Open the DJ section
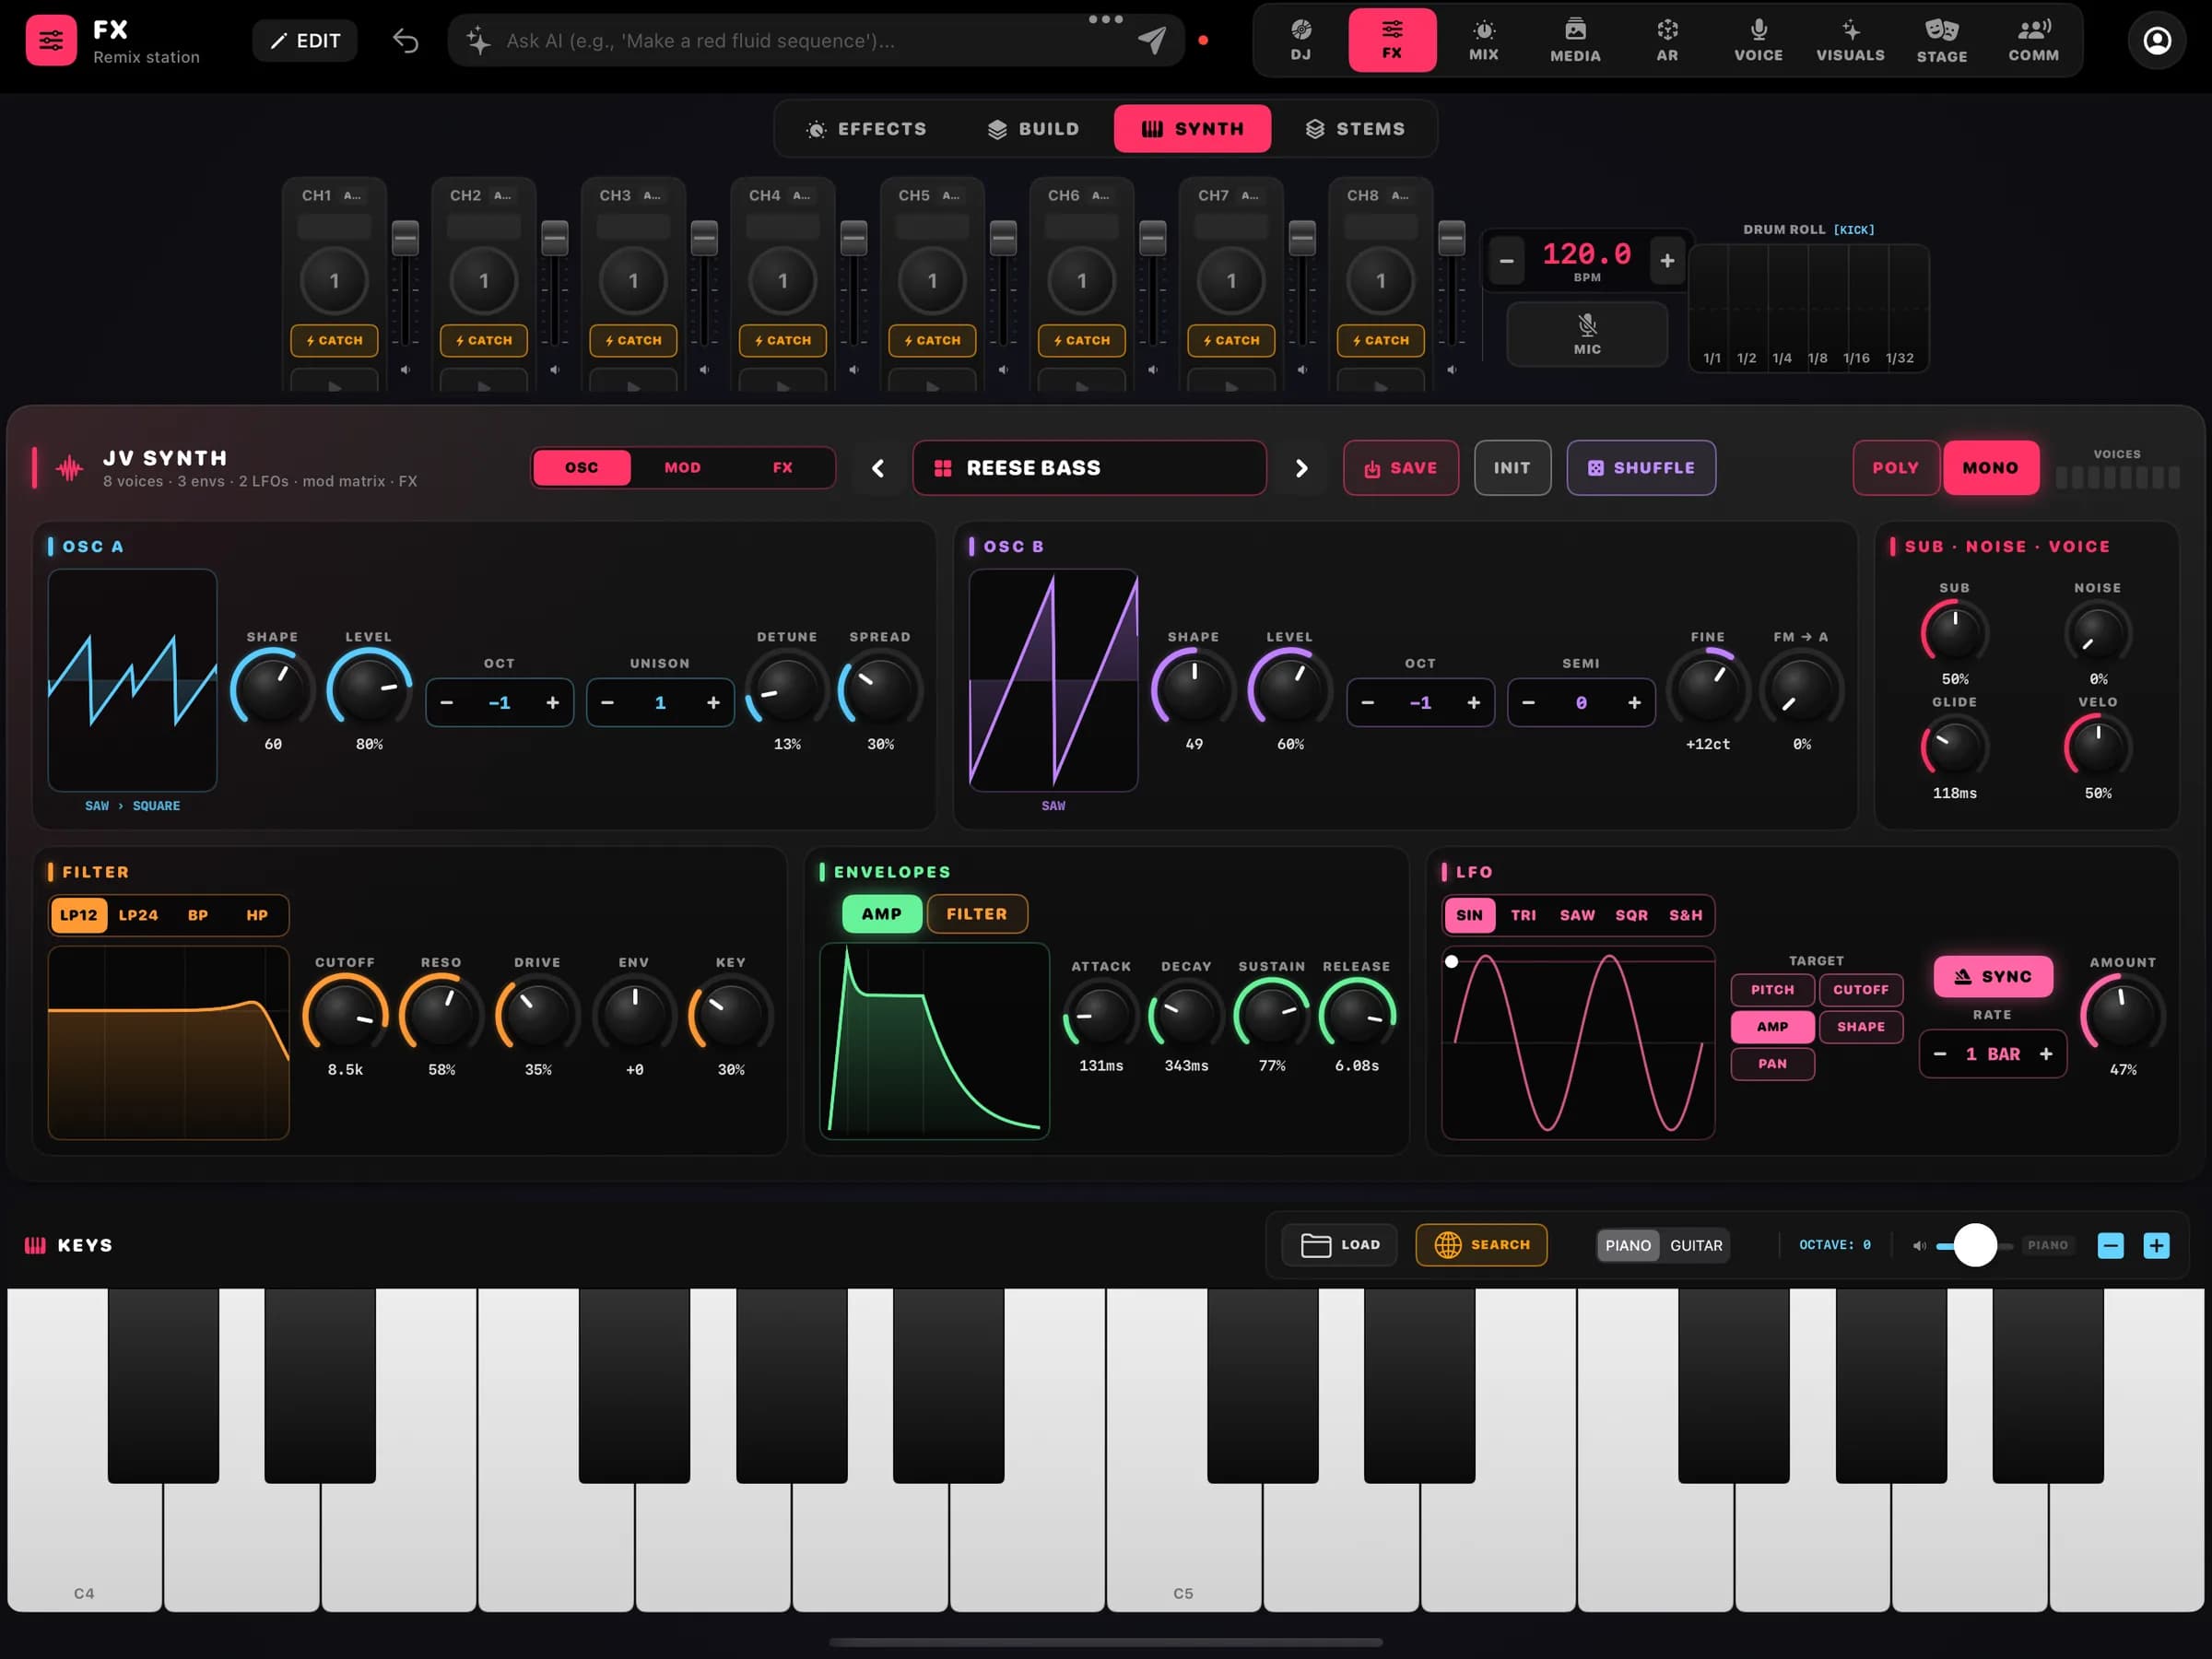The height and width of the screenshot is (1659, 2212). pyautogui.click(x=1300, y=40)
